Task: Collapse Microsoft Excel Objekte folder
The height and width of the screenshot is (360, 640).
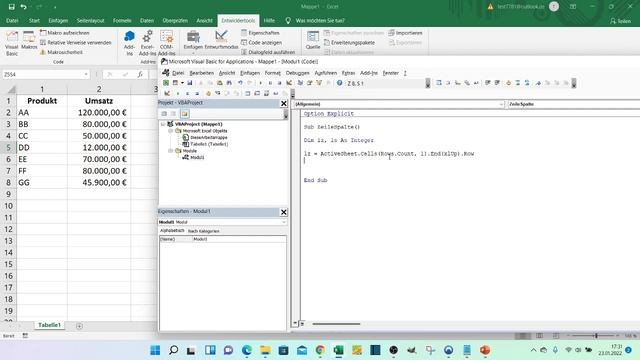Action: click(x=171, y=131)
